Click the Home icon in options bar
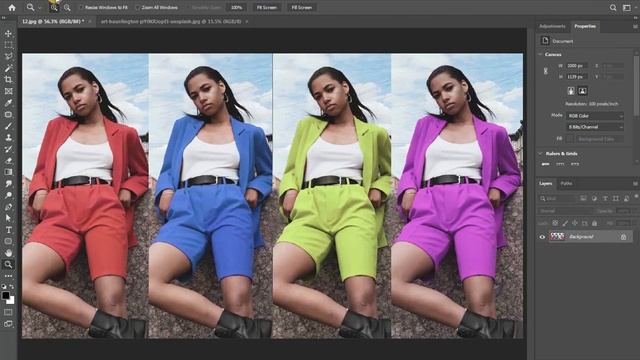640x360 pixels. pos(12,7)
